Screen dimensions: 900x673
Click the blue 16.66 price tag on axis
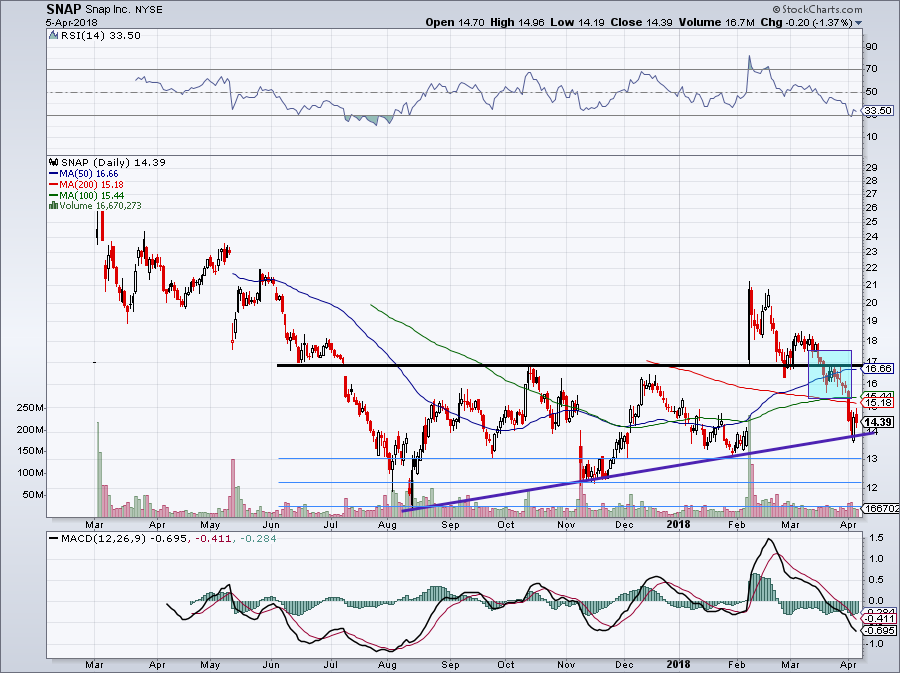coord(879,368)
